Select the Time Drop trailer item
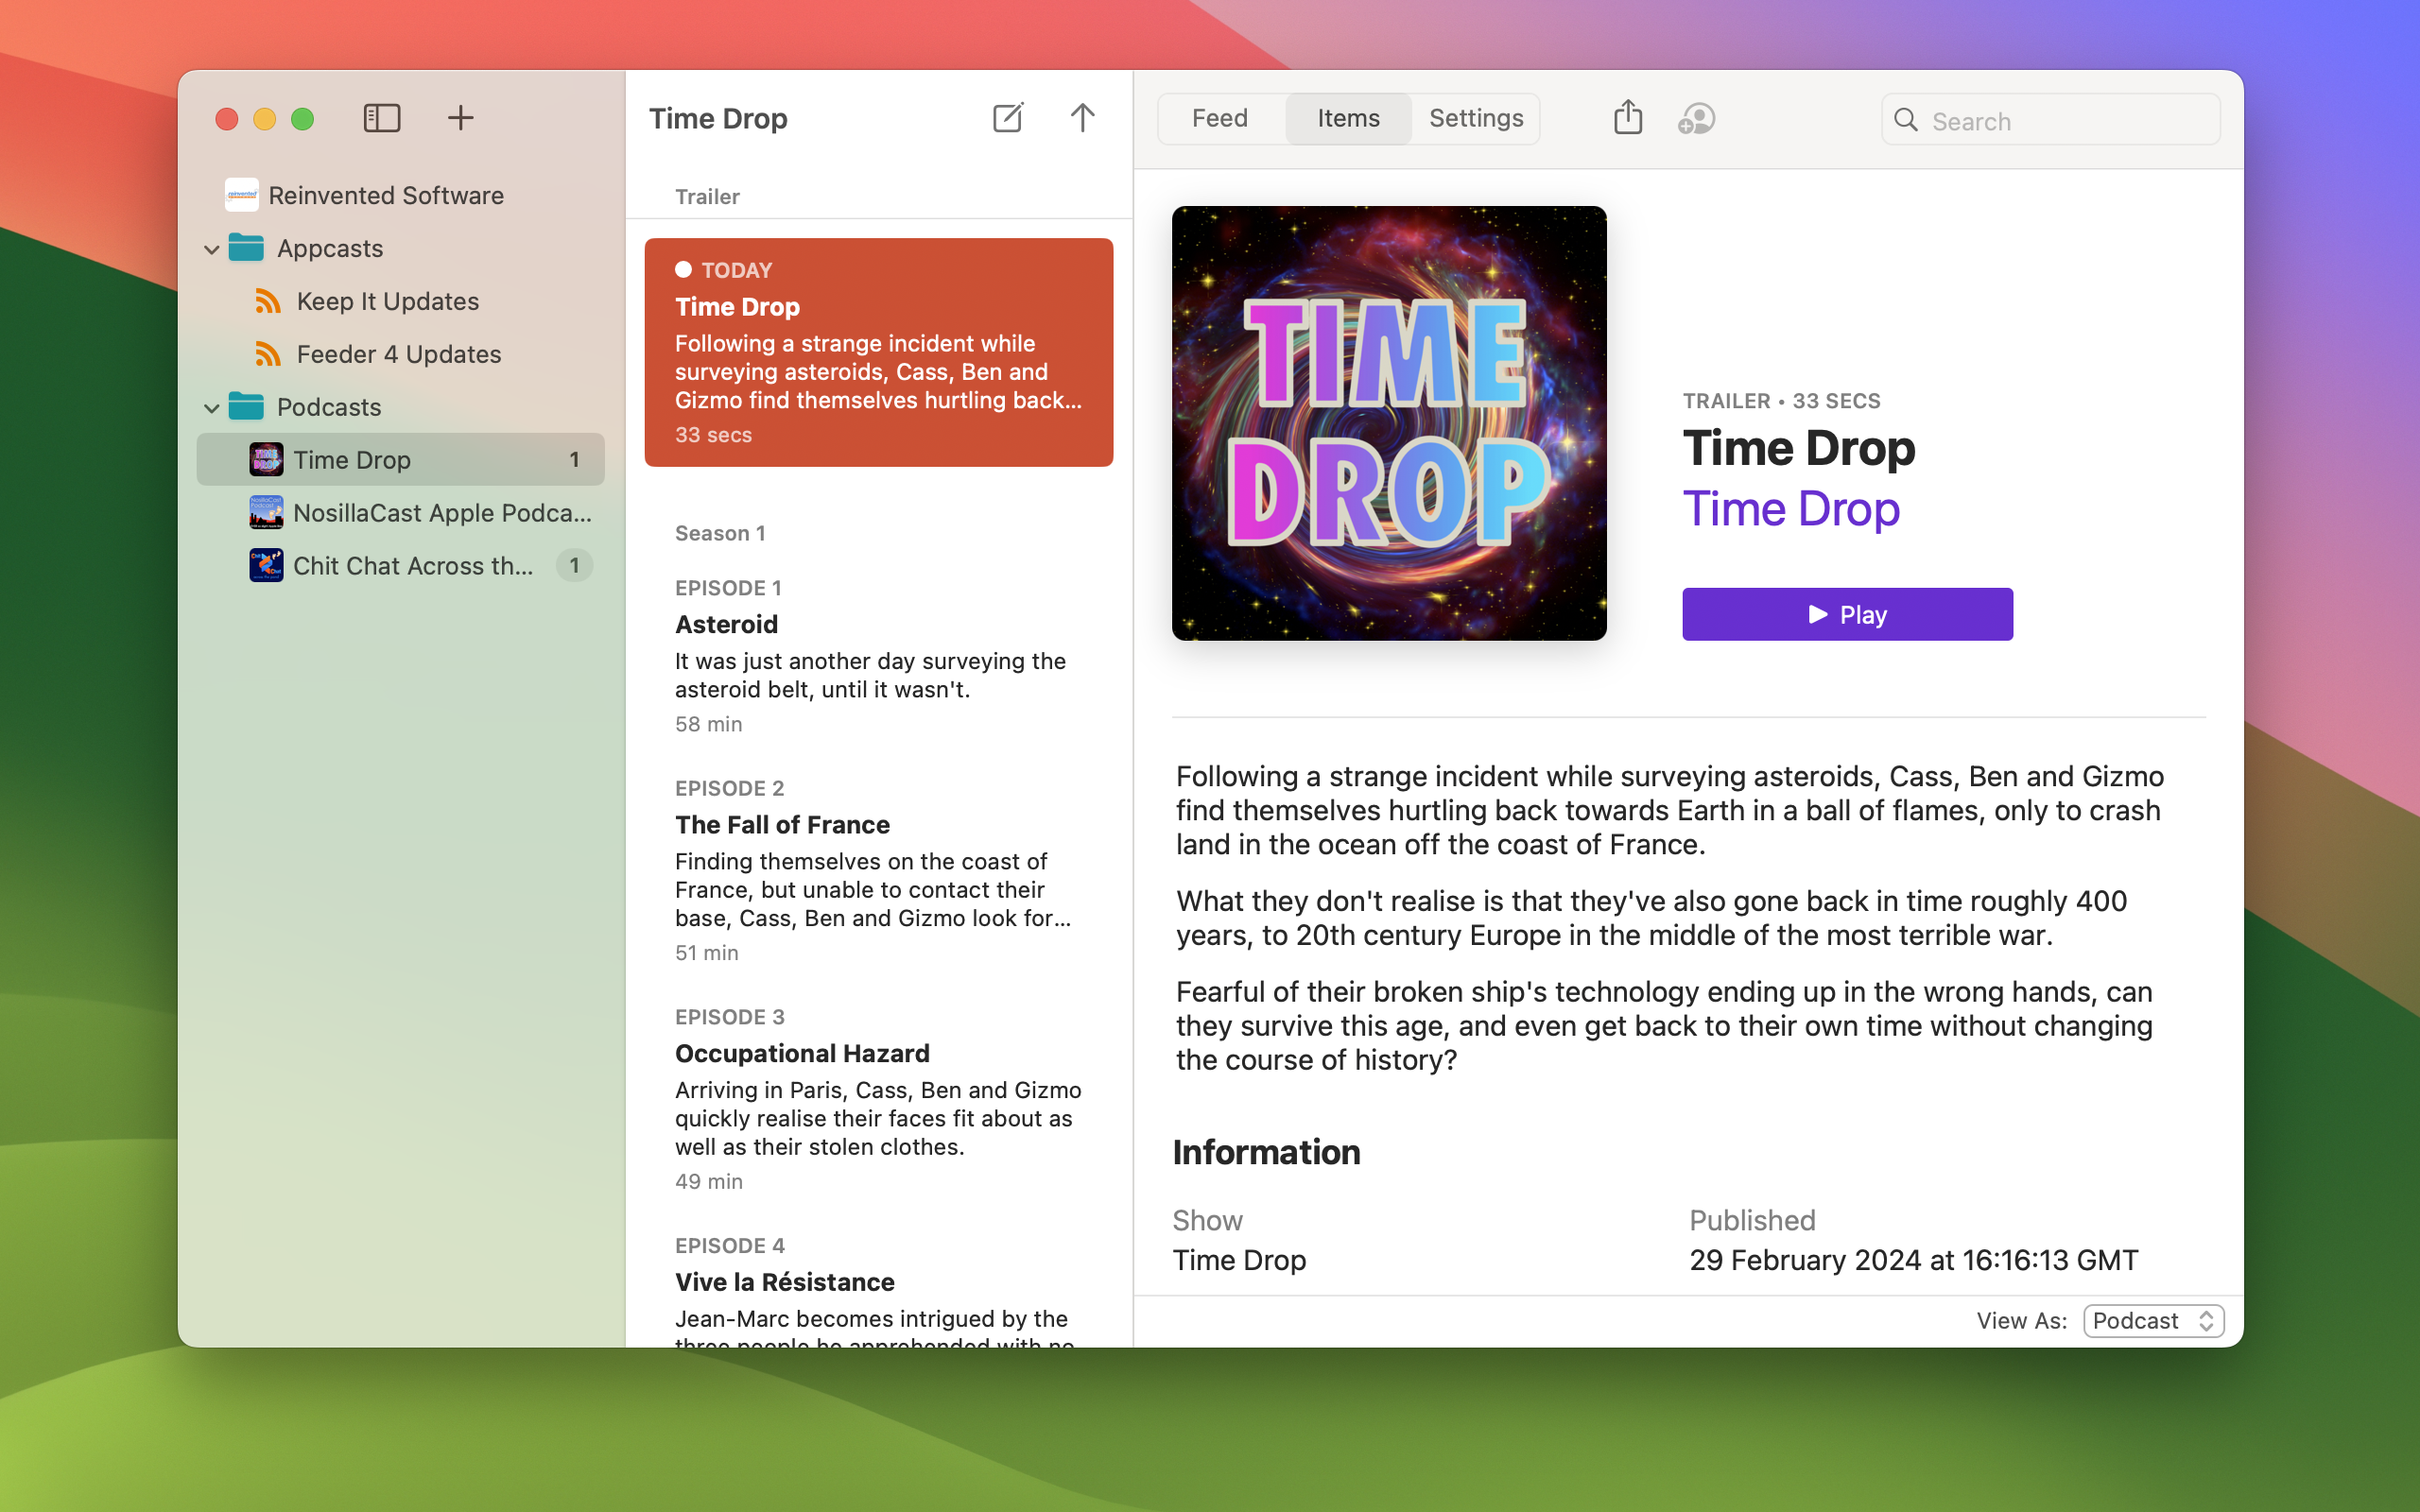This screenshot has width=2420, height=1512. (879, 352)
